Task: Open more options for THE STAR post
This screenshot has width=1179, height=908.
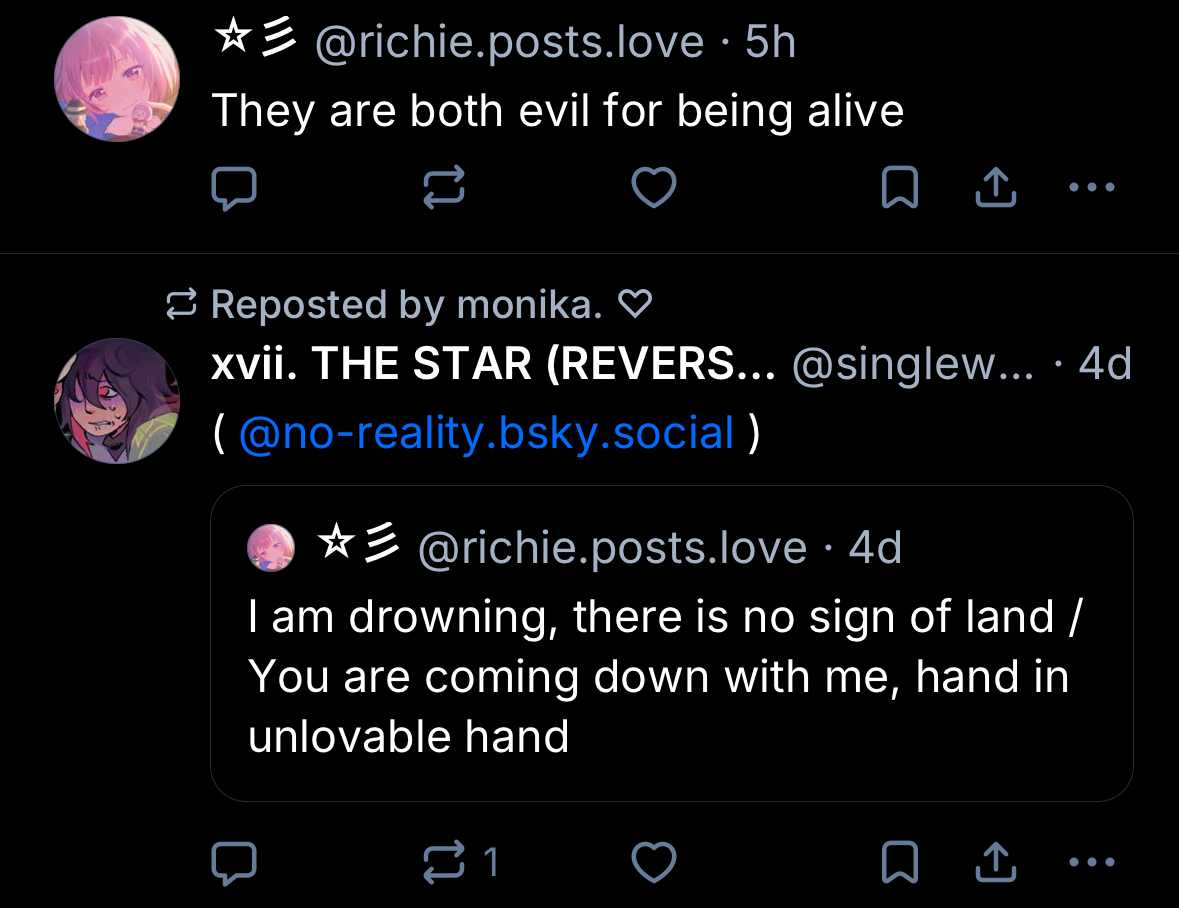Action: click(x=1091, y=862)
